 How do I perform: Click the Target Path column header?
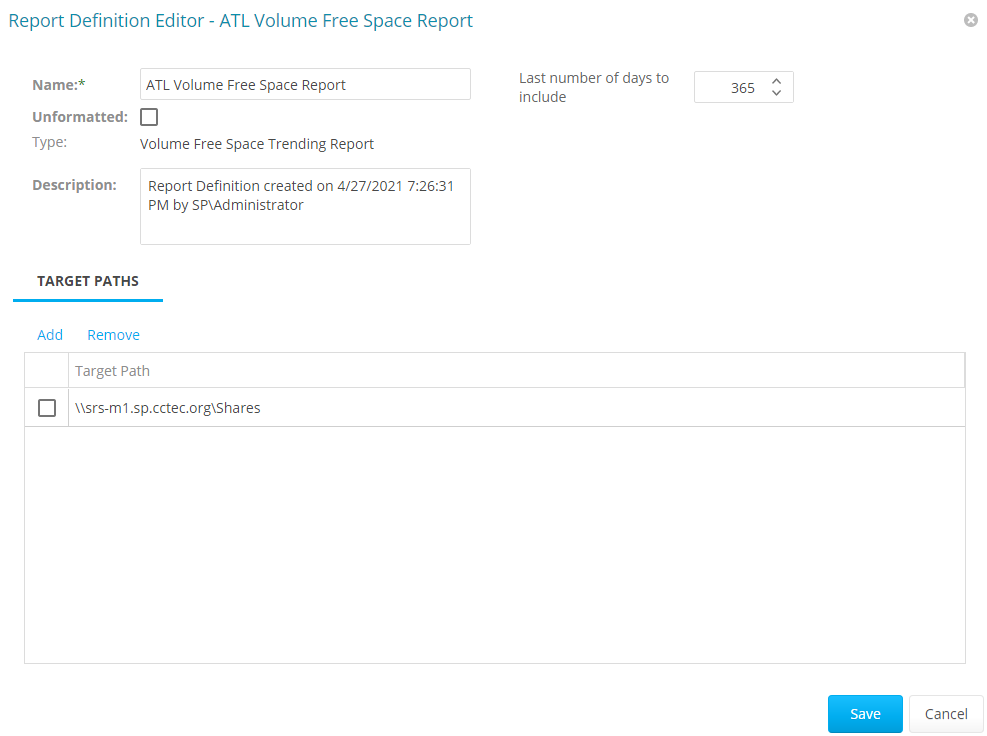(112, 370)
